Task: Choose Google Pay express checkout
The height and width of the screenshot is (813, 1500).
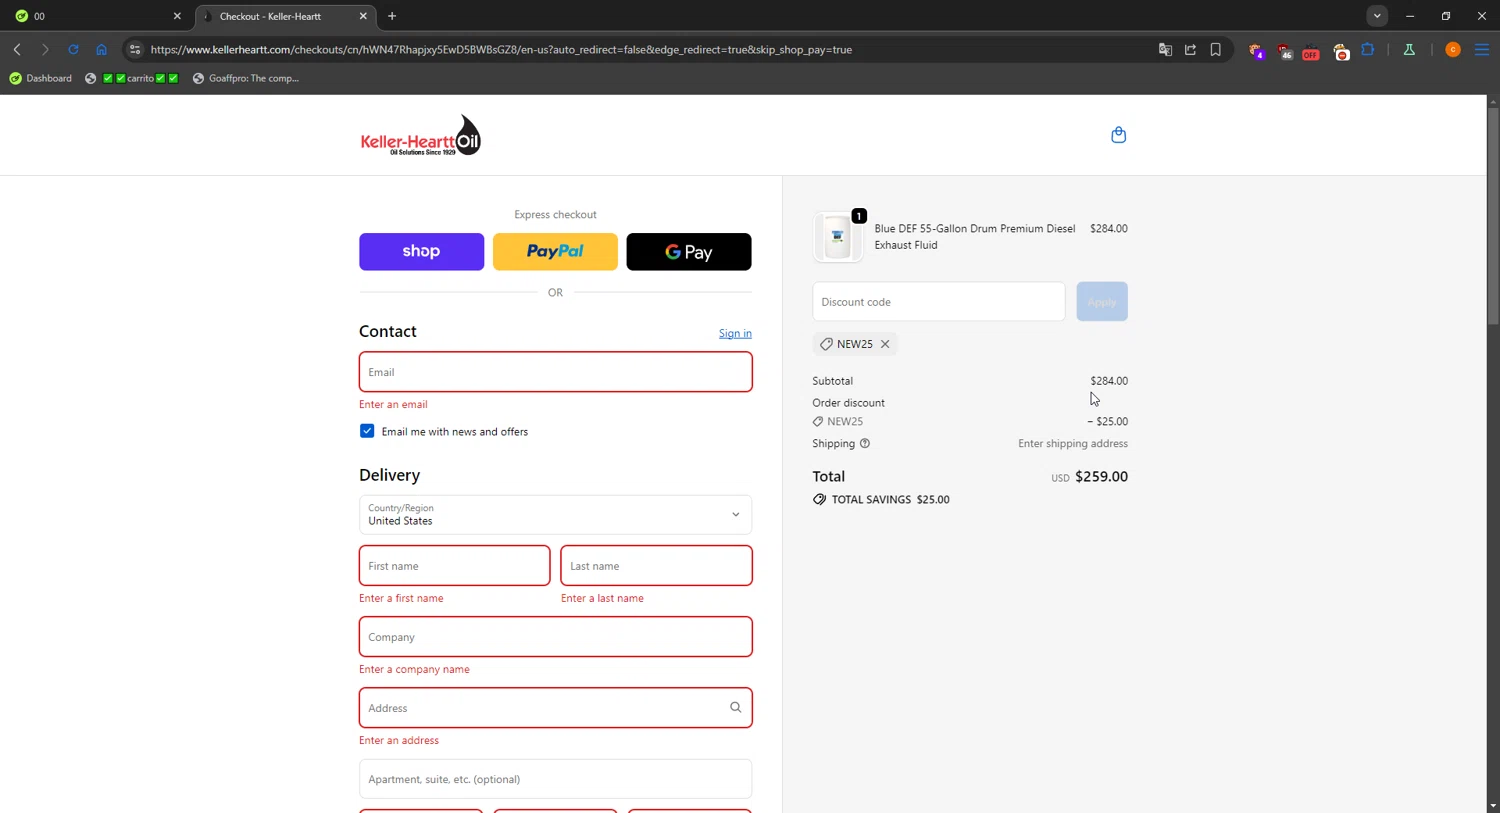Action: pyautogui.click(x=689, y=252)
